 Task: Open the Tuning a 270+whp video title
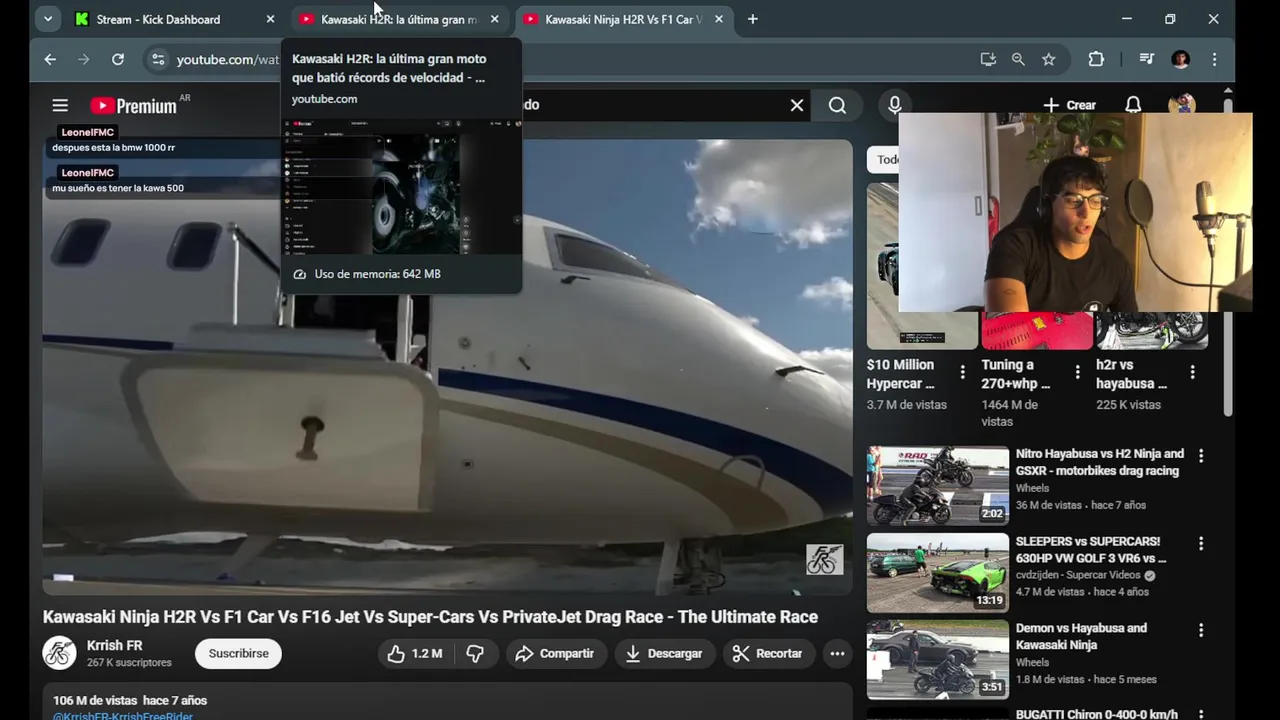[x=1016, y=374]
